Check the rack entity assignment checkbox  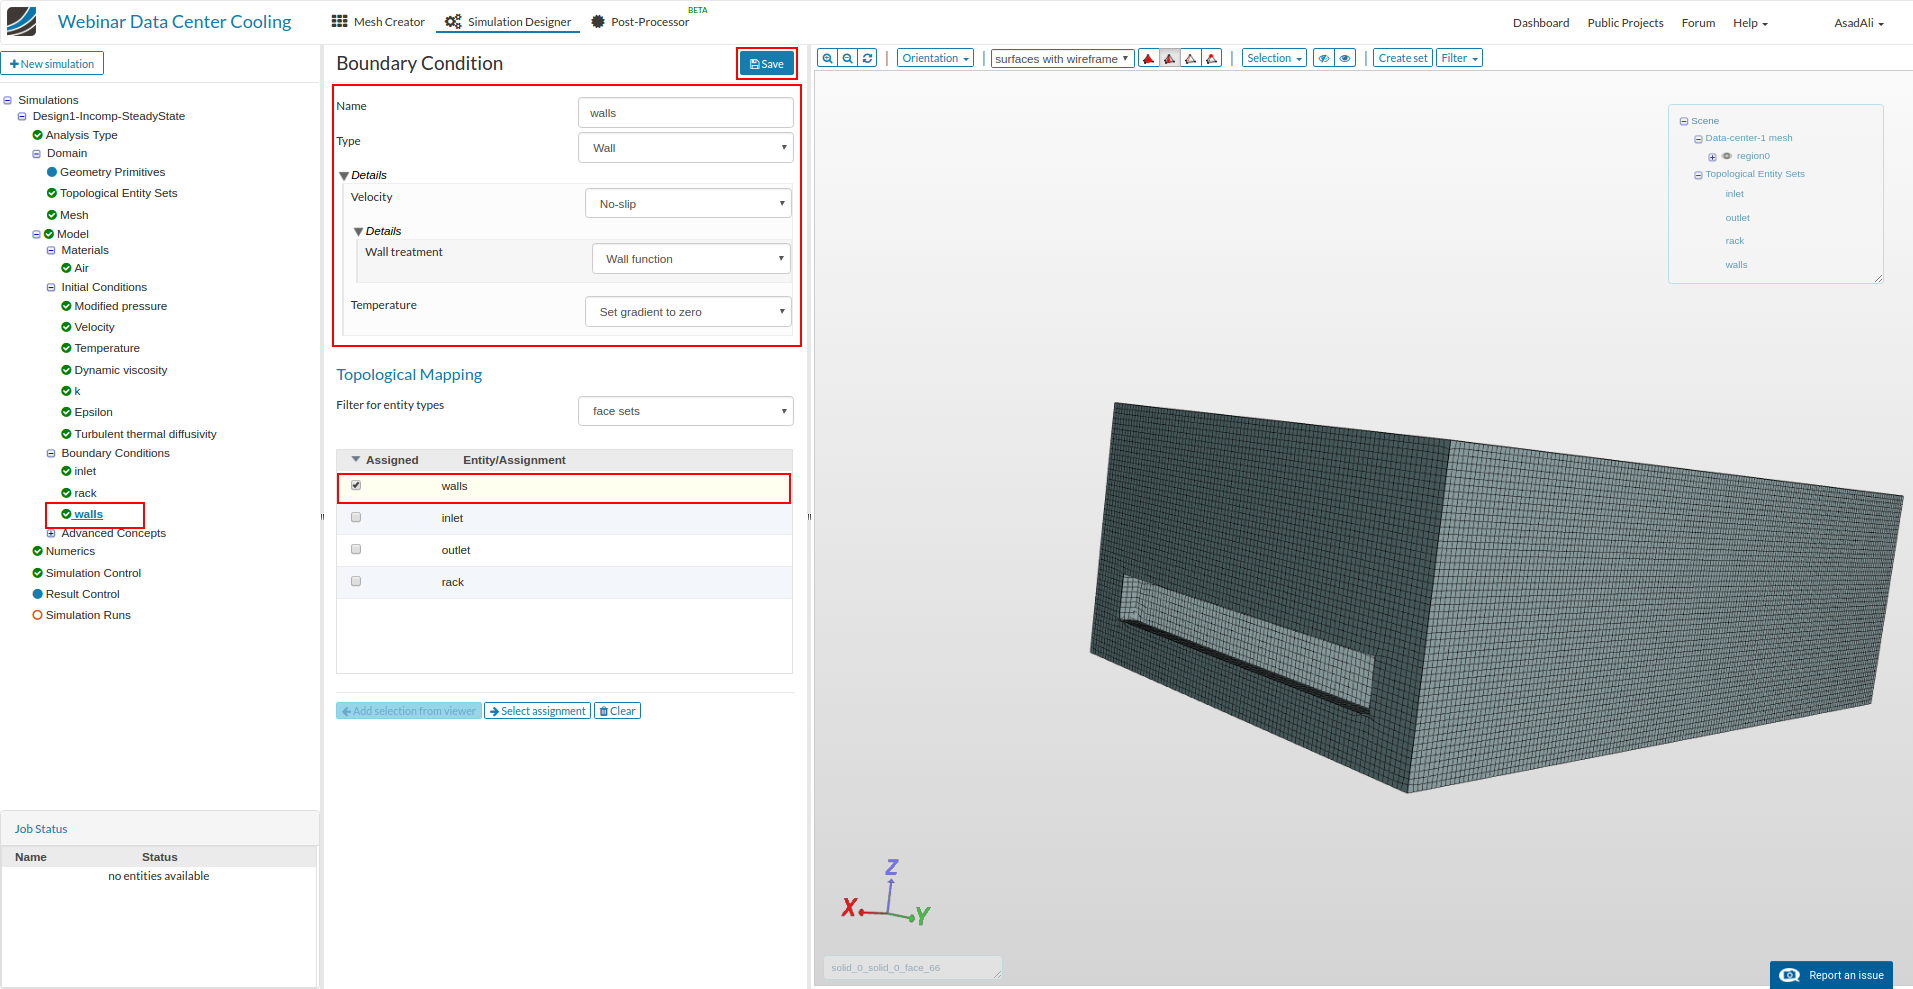[x=356, y=582]
